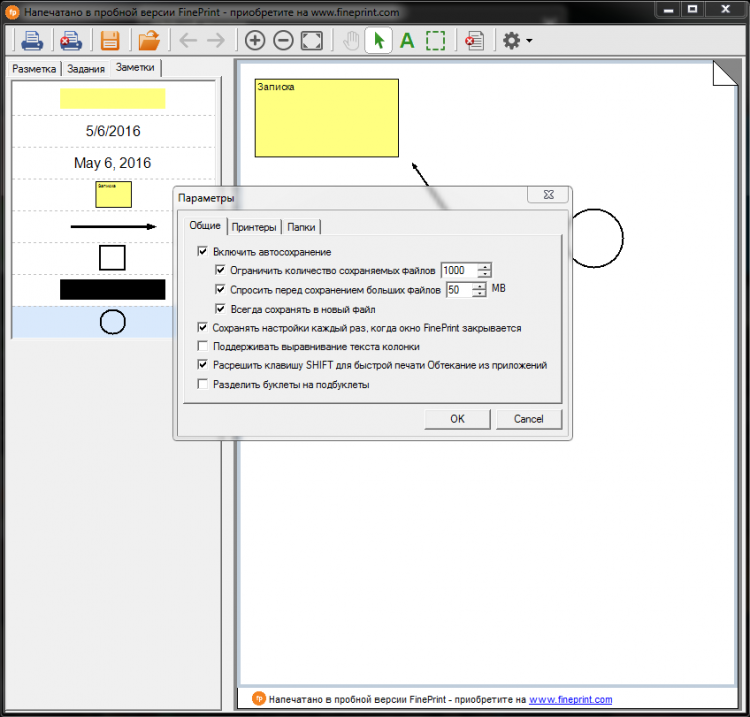Image resolution: width=750 pixels, height=717 pixels.
Task: Go forward with the right arrow
Action: (x=216, y=41)
